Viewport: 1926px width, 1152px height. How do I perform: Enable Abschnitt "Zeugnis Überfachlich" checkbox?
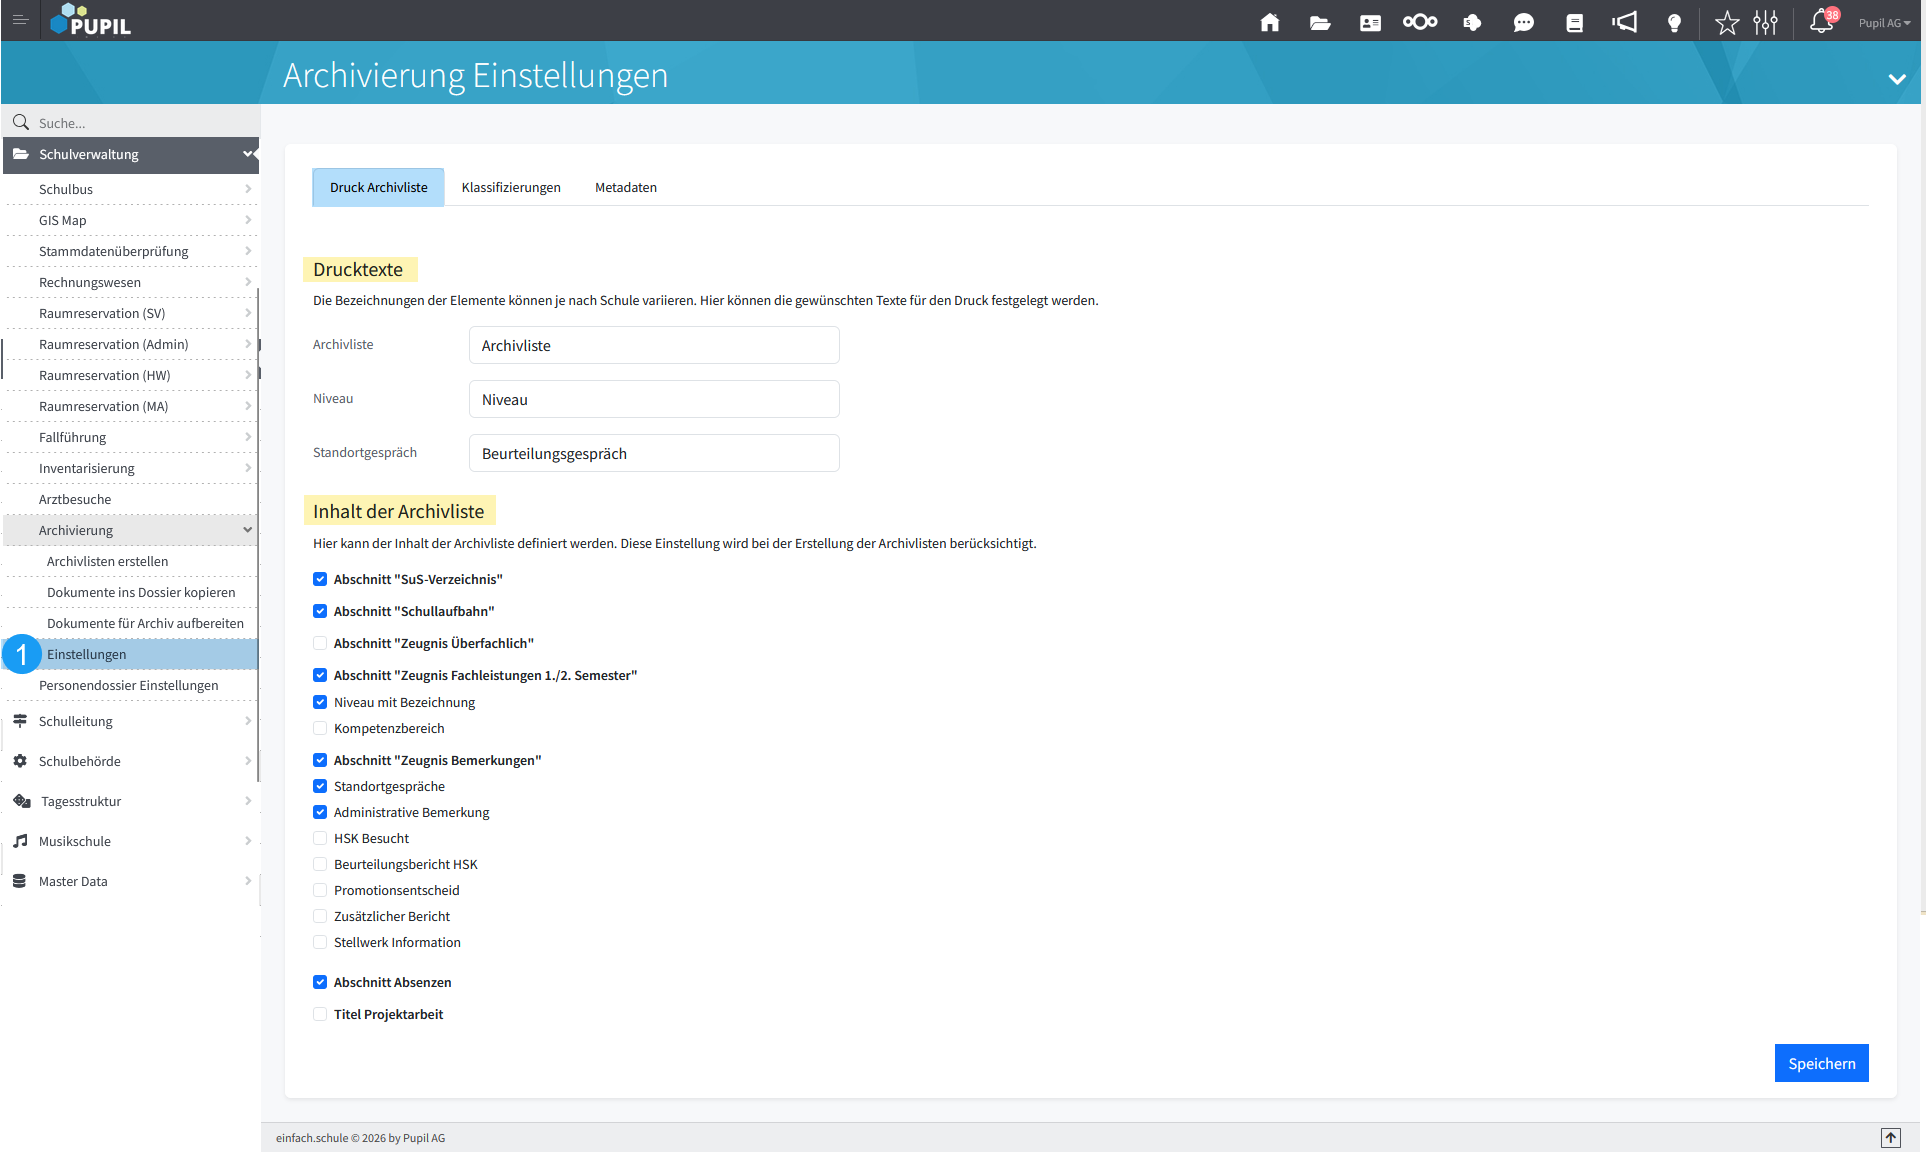[320, 643]
